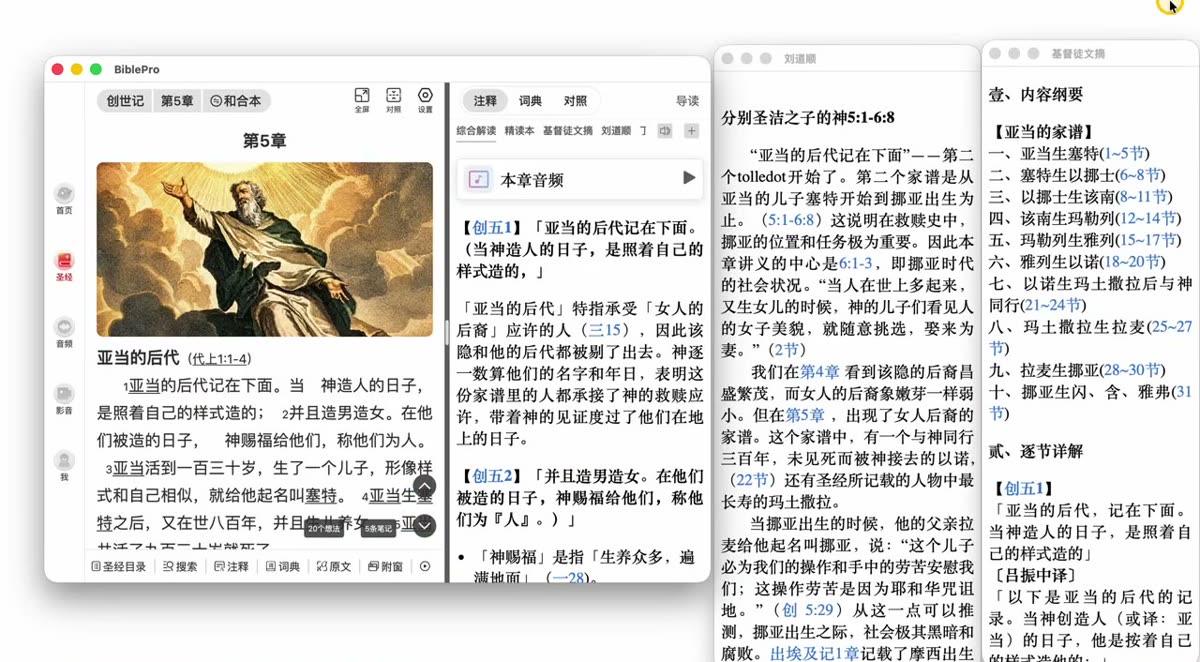Open 出埃及记1章 link in 刘道顺 window
Viewport: 1200px width, 662px height.
point(814,654)
